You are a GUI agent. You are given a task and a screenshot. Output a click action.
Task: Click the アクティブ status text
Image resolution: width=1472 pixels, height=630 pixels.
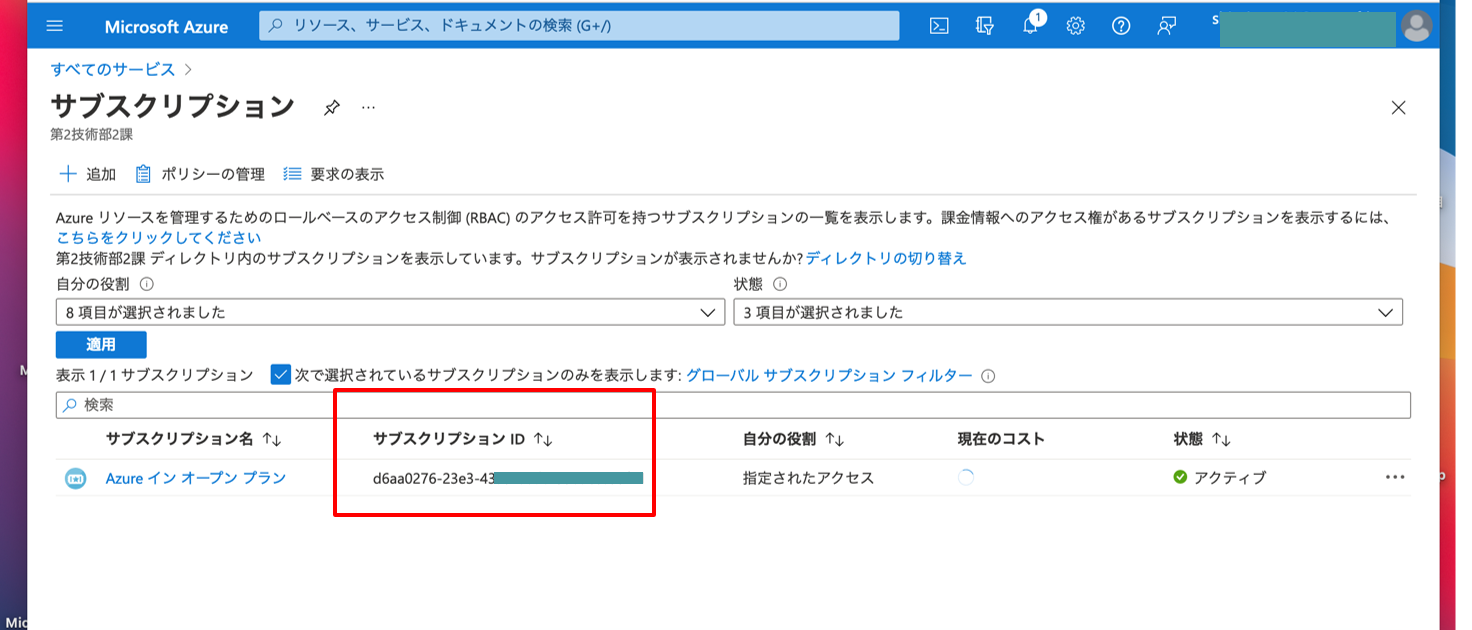tap(1230, 478)
